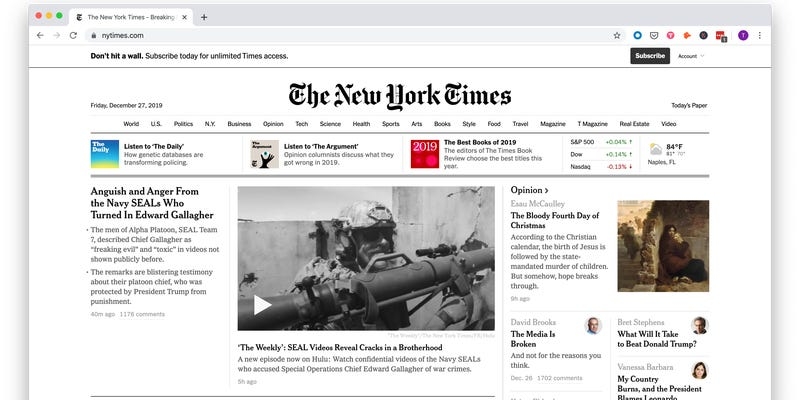Click Vanessa Barbara's portrait

pyautogui.click(x=699, y=370)
